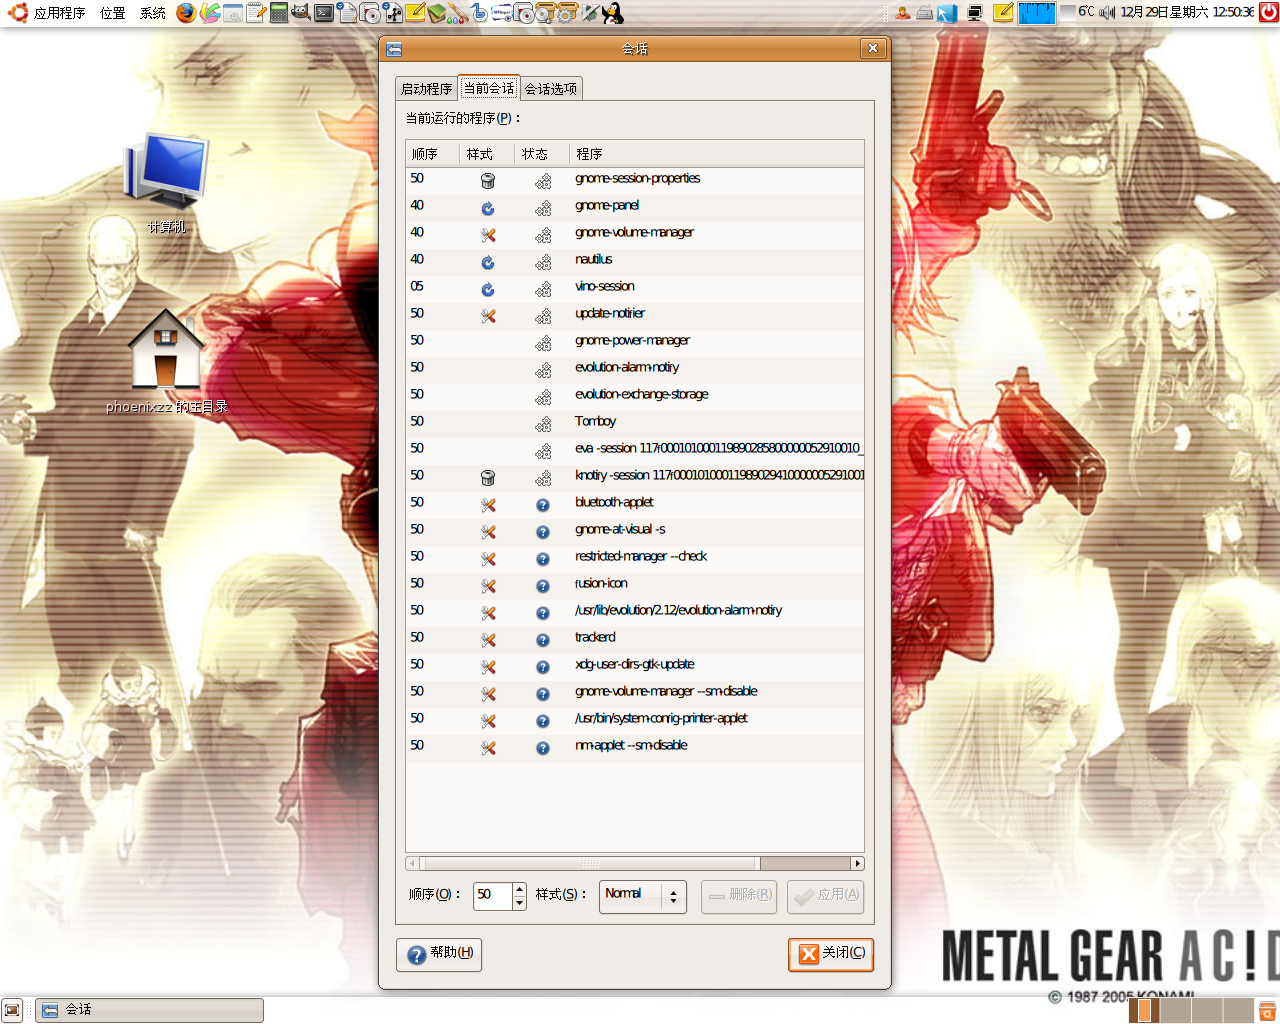Open the Computer desktop icon
The width and height of the screenshot is (1280, 1024).
(x=166, y=183)
